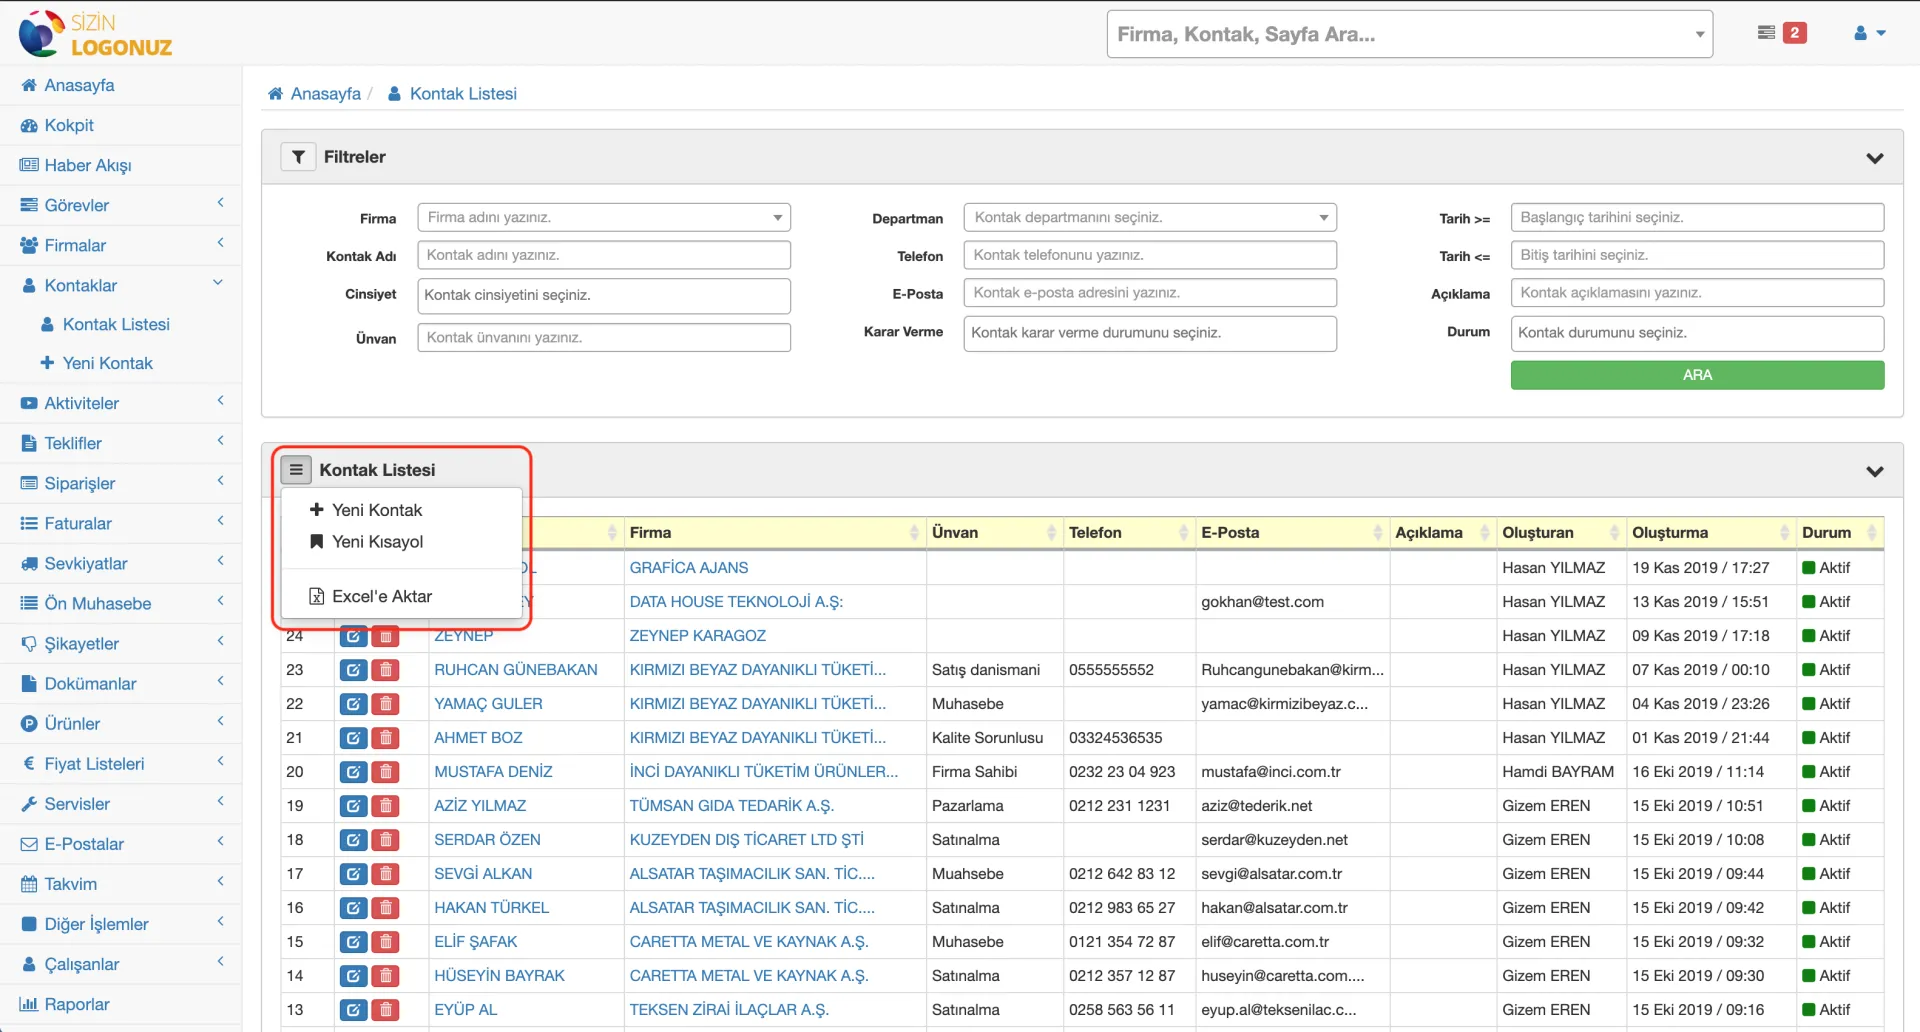Image resolution: width=1920 pixels, height=1032 pixels.
Task: Click the Anasayfa home icon in breadcrumb
Action: tap(277, 92)
